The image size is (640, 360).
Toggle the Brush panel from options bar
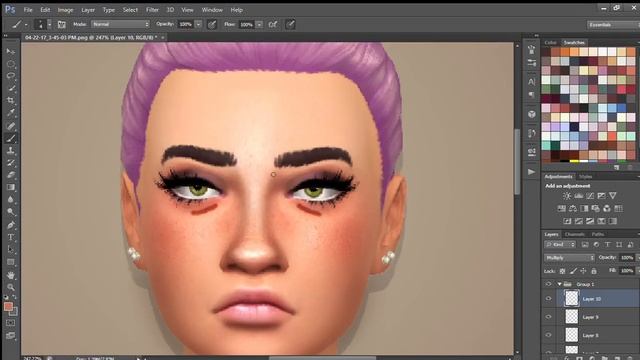[x=62, y=24]
